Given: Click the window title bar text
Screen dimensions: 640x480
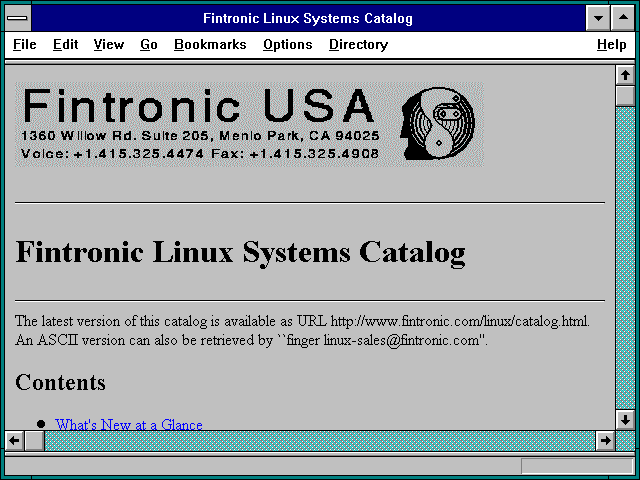Looking at the screenshot, I should click(308, 18).
